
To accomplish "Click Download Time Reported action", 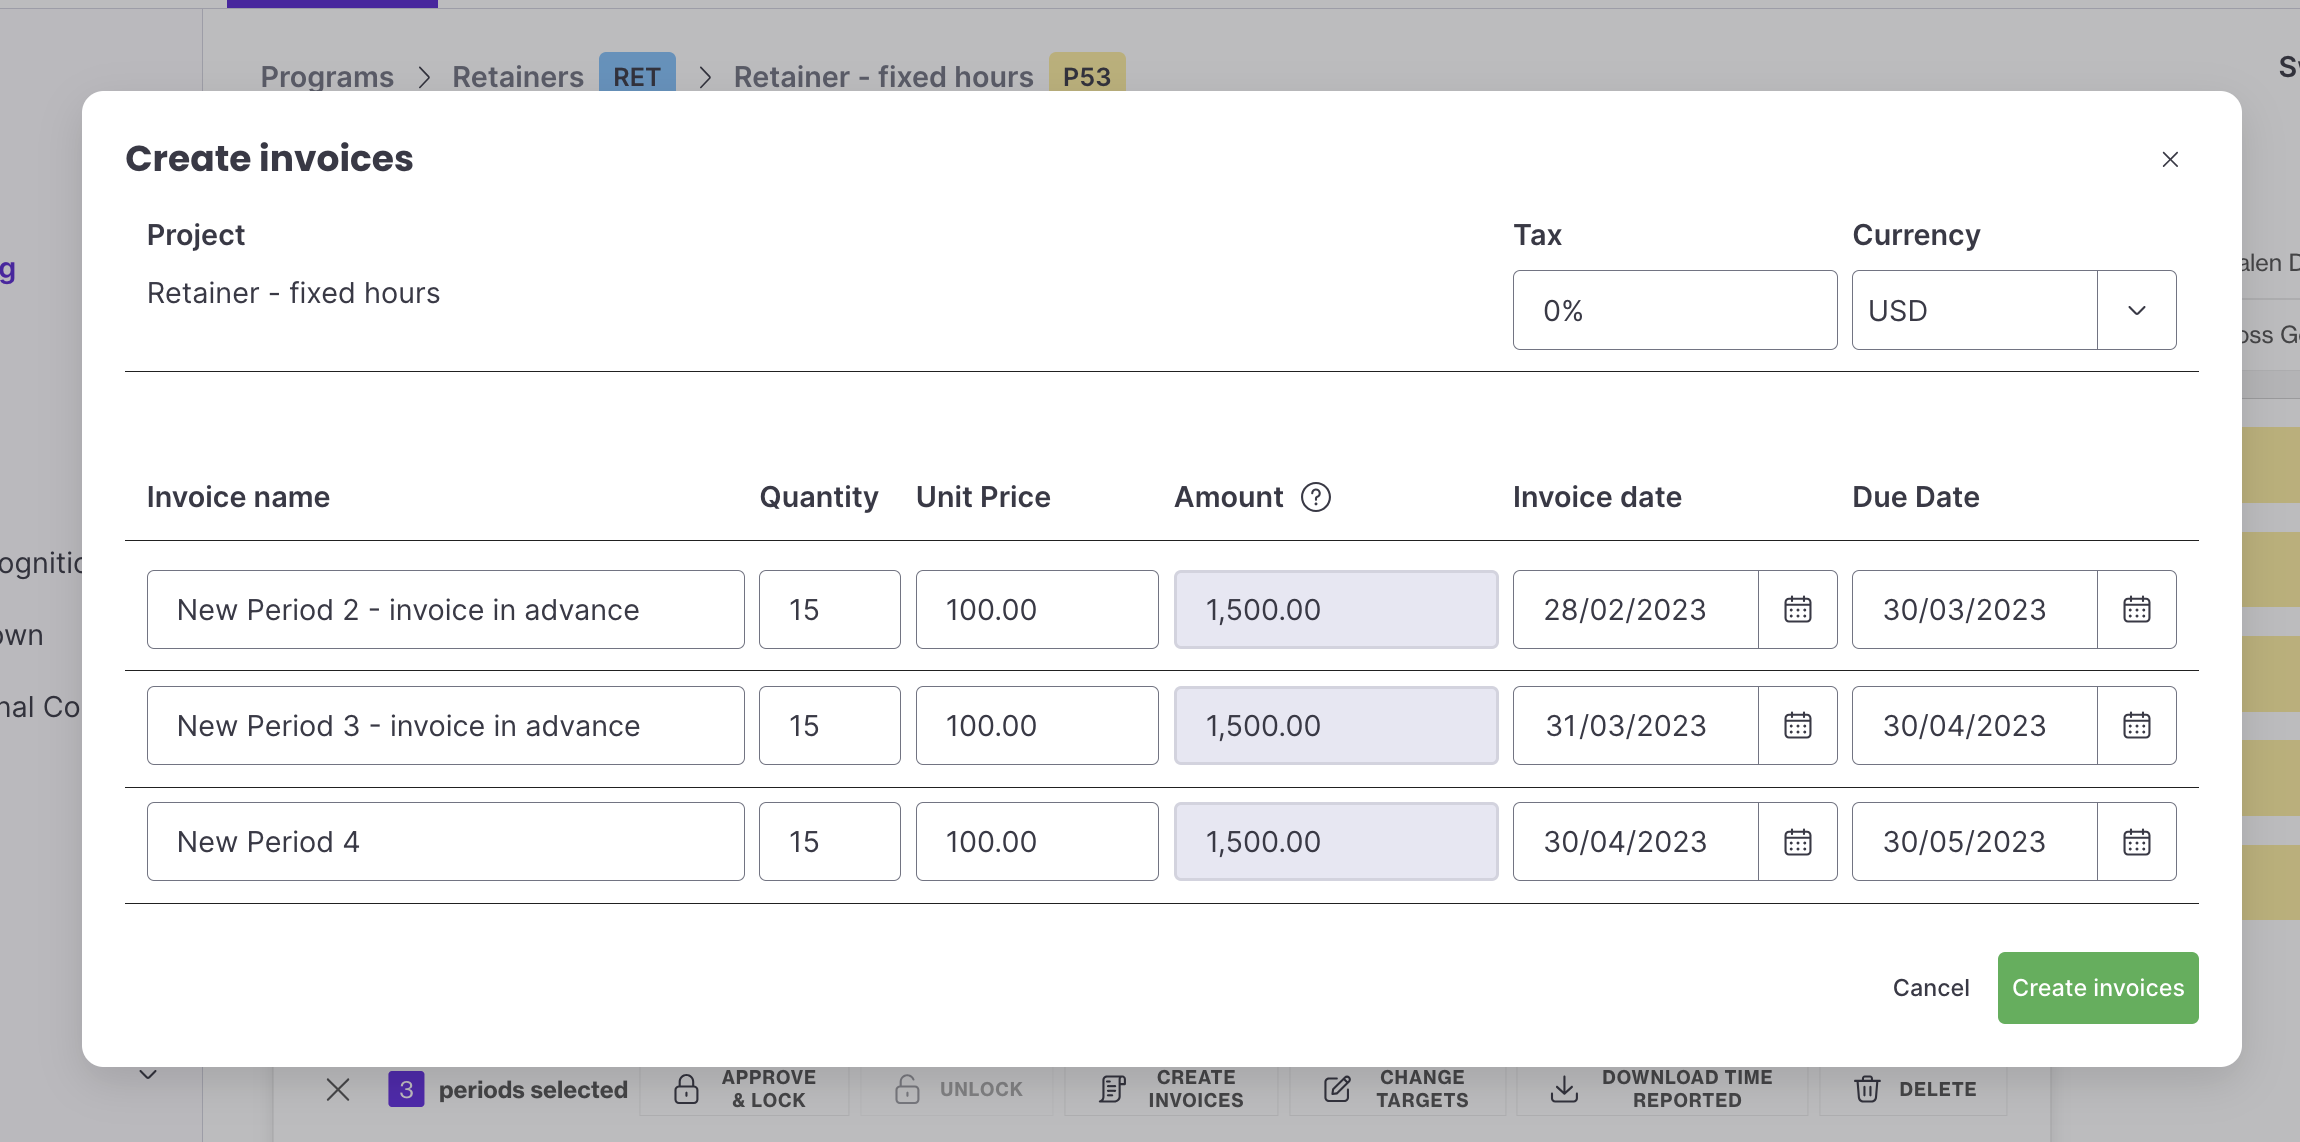I will point(1662,1089).
